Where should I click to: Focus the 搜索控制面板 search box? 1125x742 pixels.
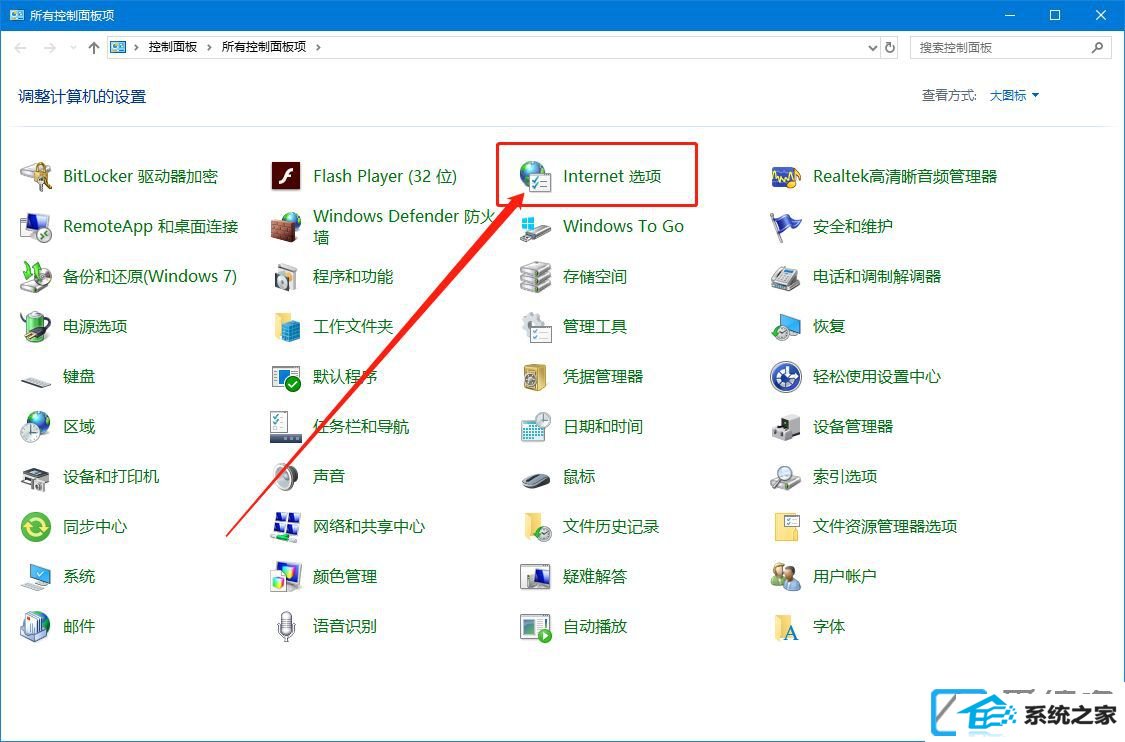tap(1010, 48)
